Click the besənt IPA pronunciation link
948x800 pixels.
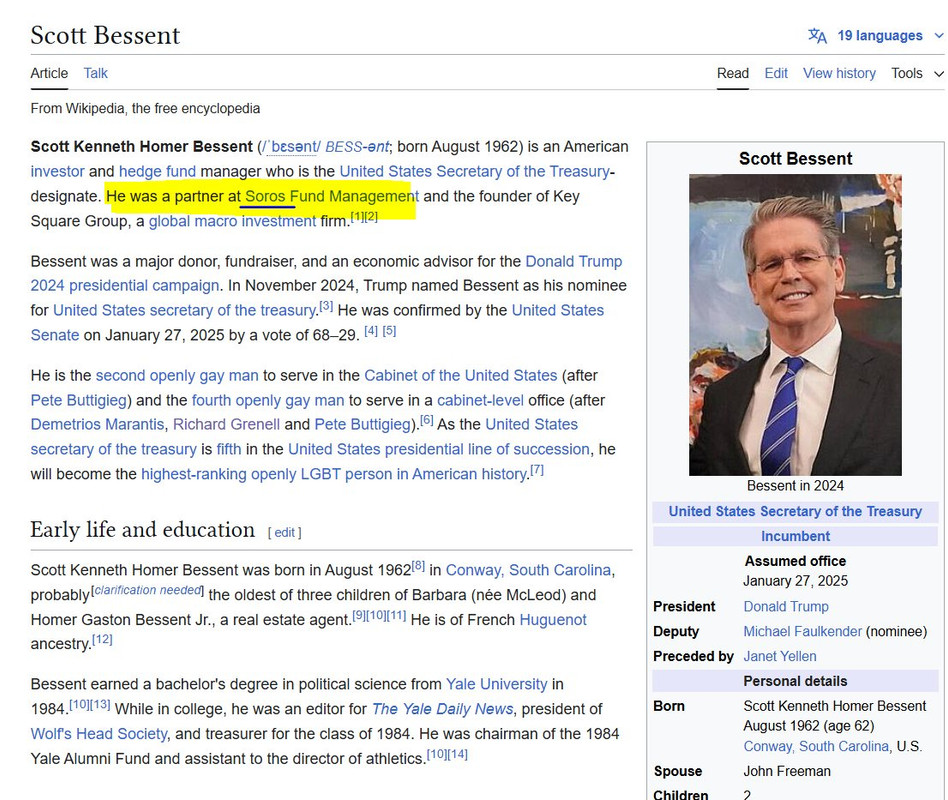pos(293,147)
